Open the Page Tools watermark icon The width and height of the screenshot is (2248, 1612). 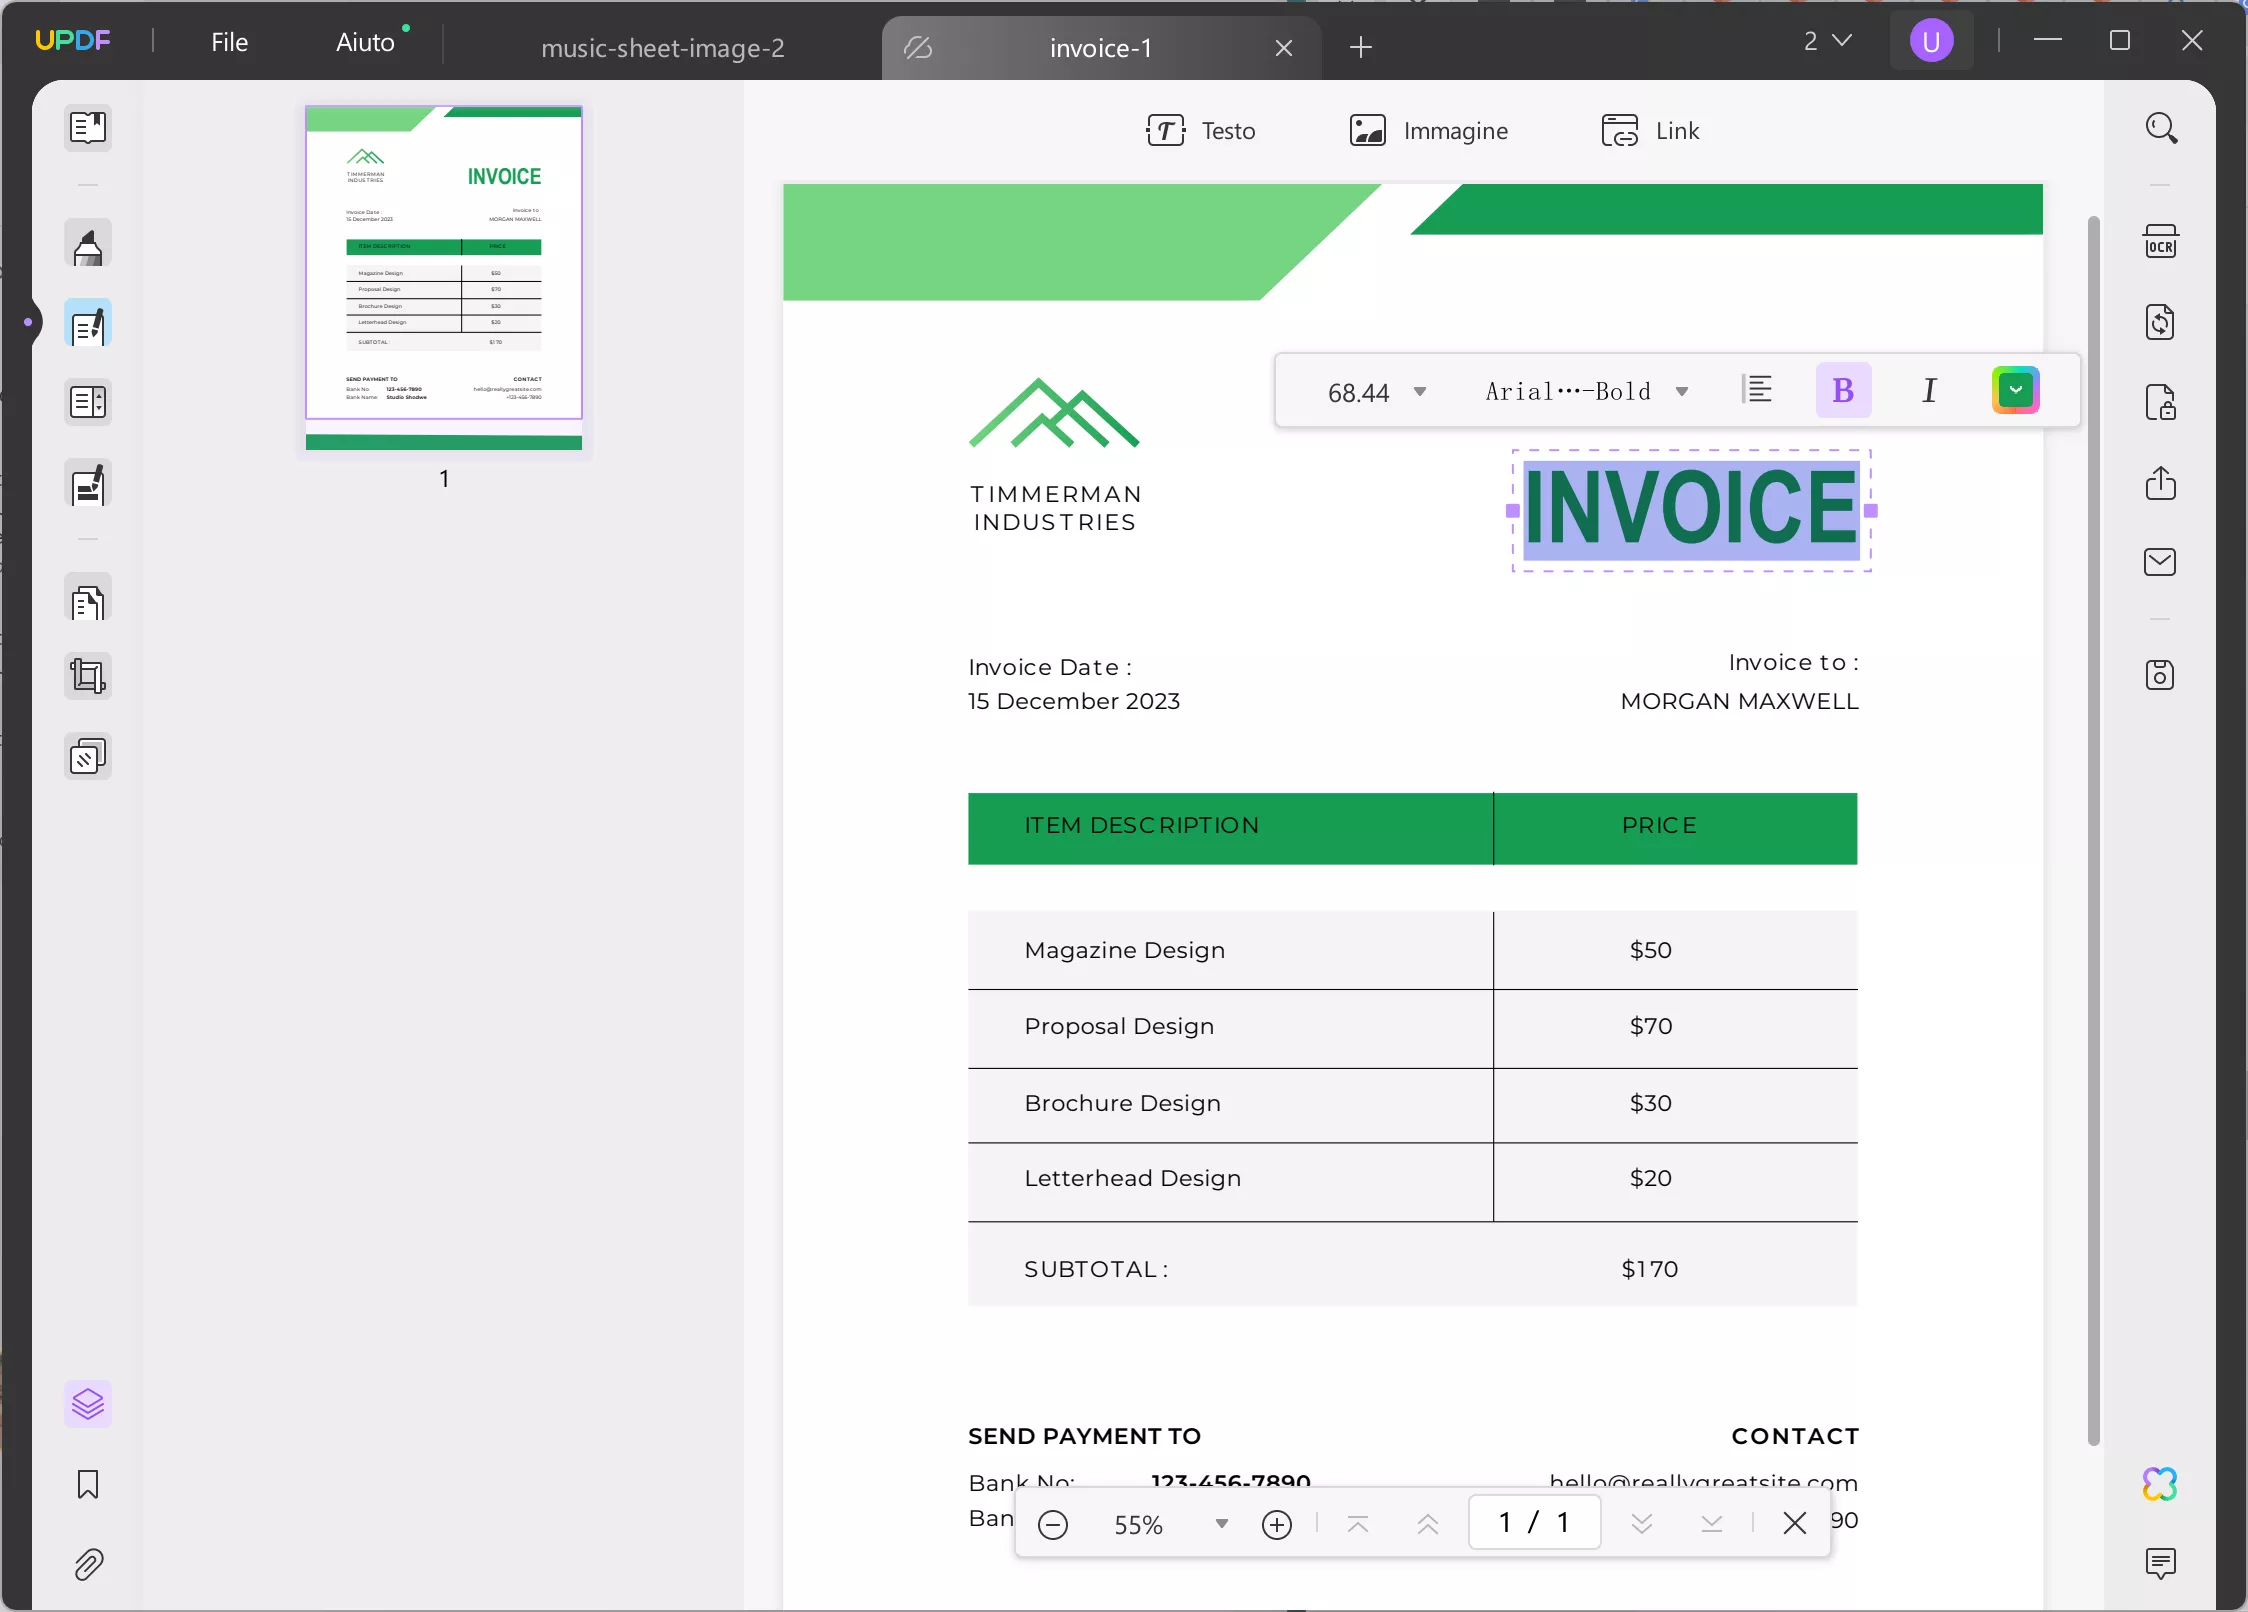click(88, 757)
